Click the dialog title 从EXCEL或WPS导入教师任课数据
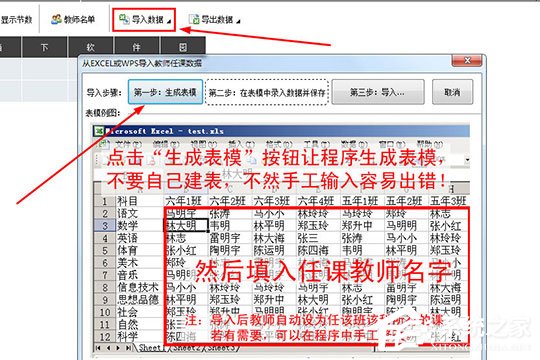This screenshot has width=540, height=360. point(142,63)
